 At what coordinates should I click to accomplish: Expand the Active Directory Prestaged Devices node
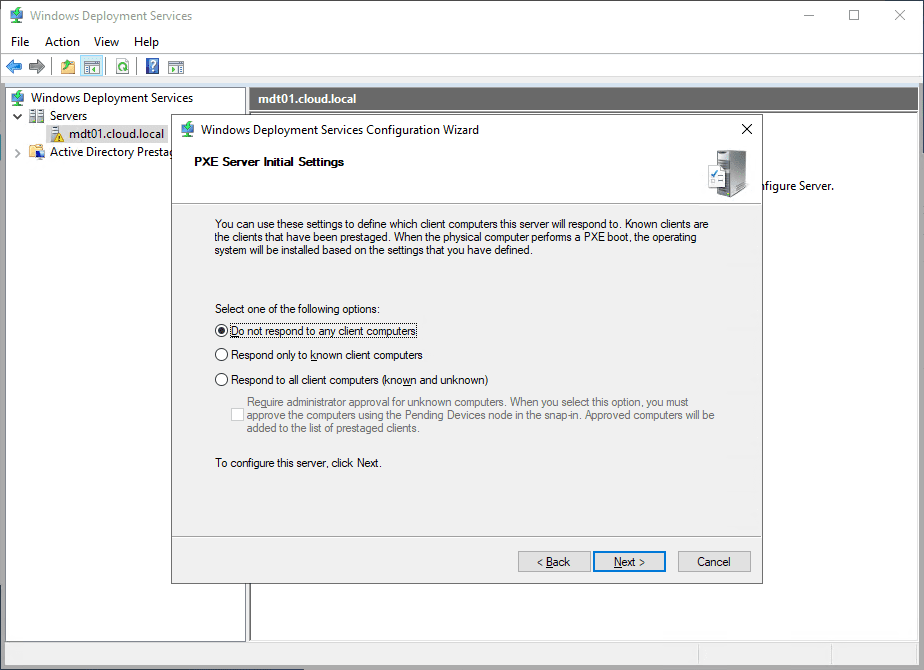(18, 153)
